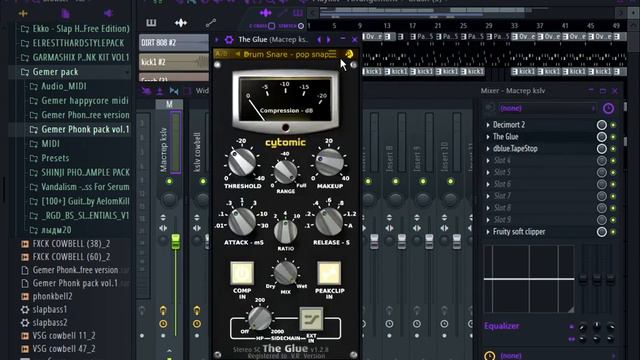
Task: Toggle Decimort 2 enable LED
Action: point(613,125)
